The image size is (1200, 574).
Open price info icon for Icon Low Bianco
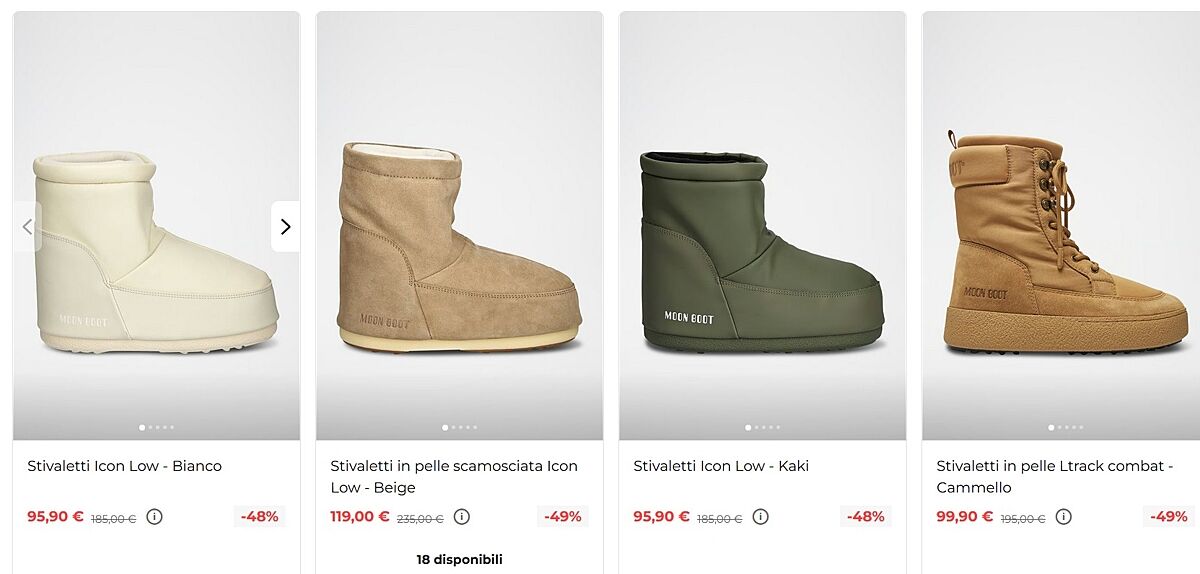pos(154,517)
